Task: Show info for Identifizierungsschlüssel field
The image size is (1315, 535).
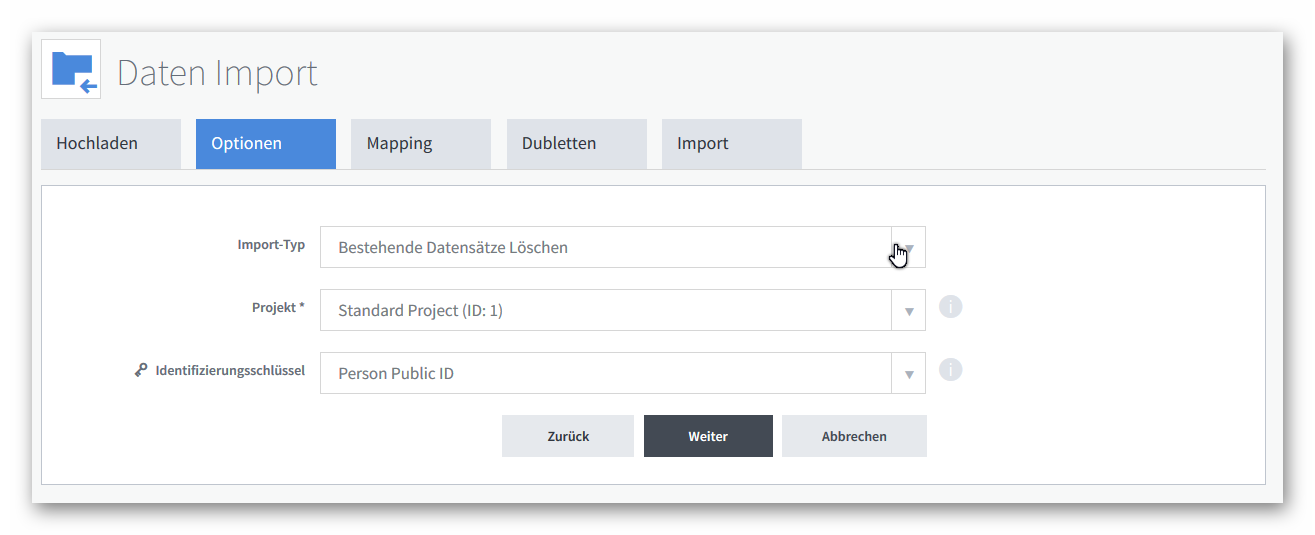Action: (950, 370)
